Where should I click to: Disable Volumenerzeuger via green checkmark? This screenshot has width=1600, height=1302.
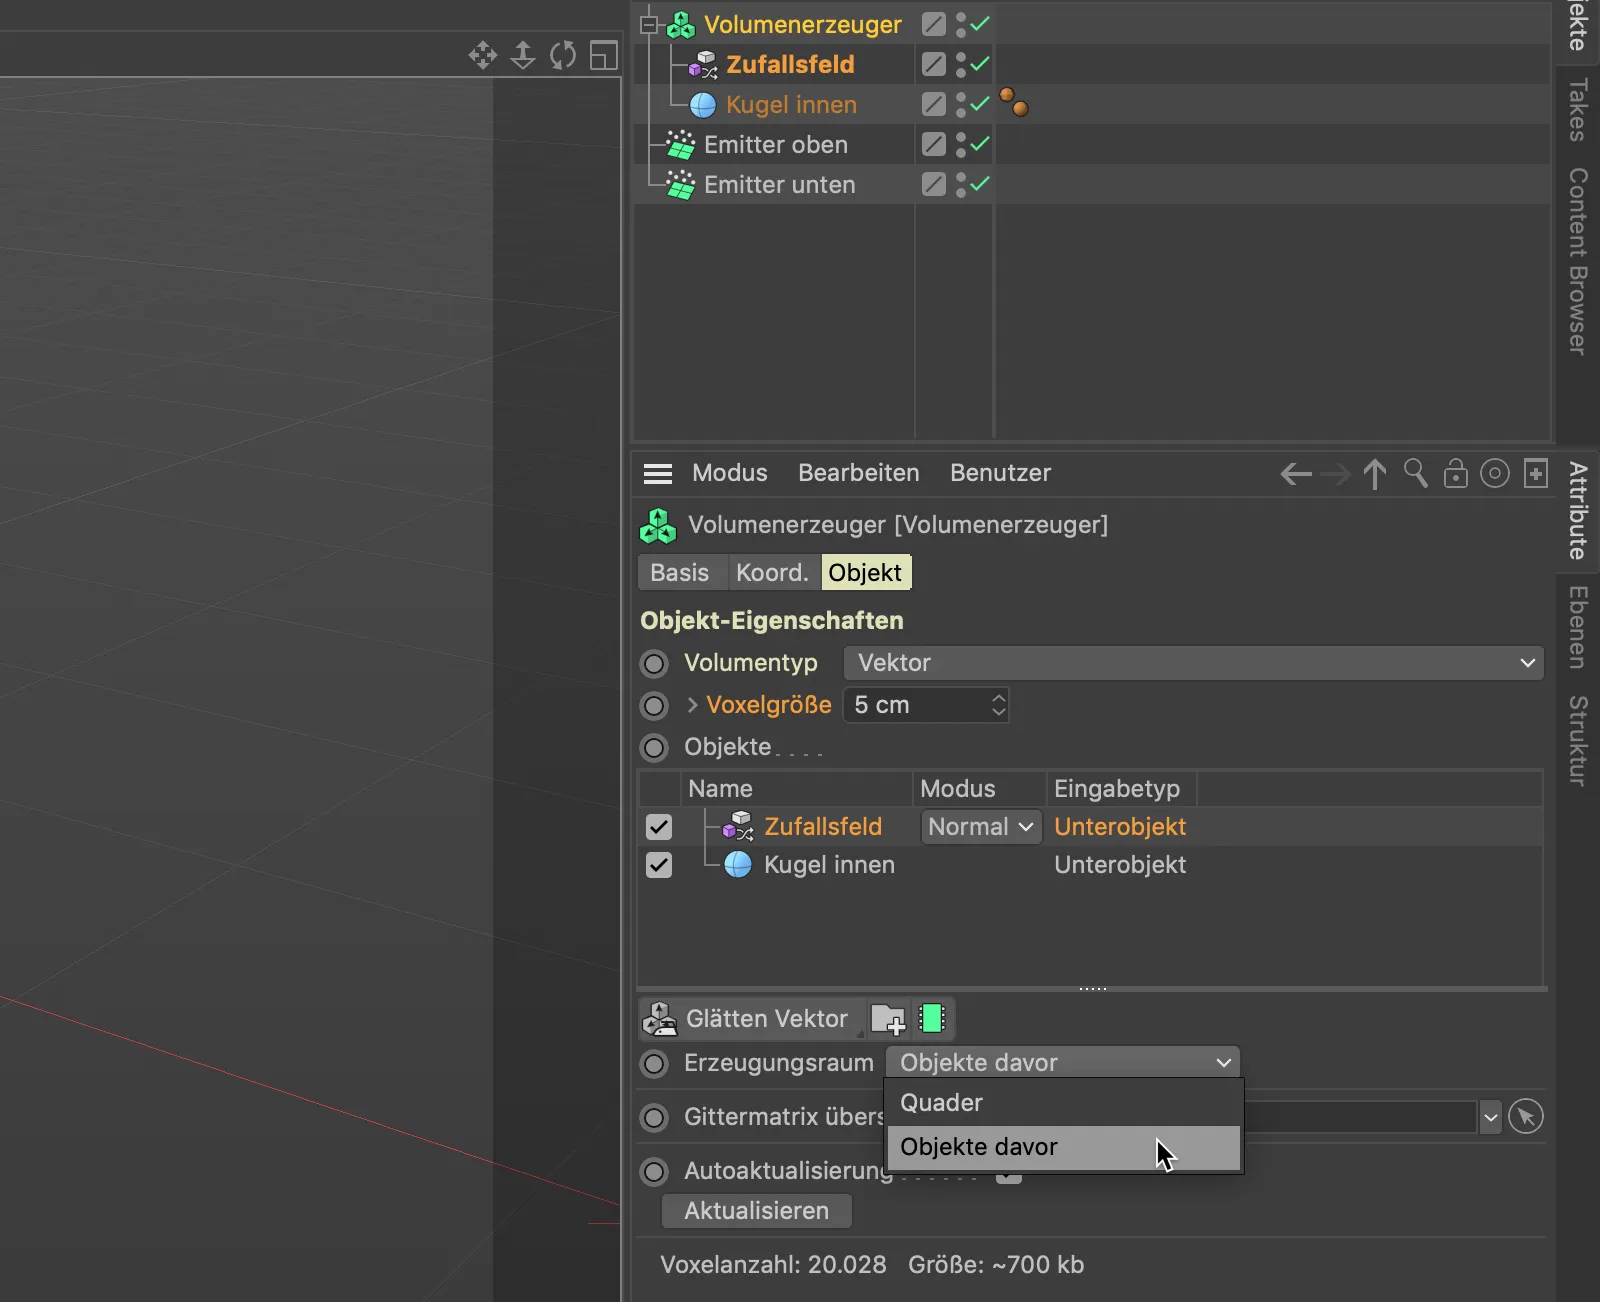980,23
